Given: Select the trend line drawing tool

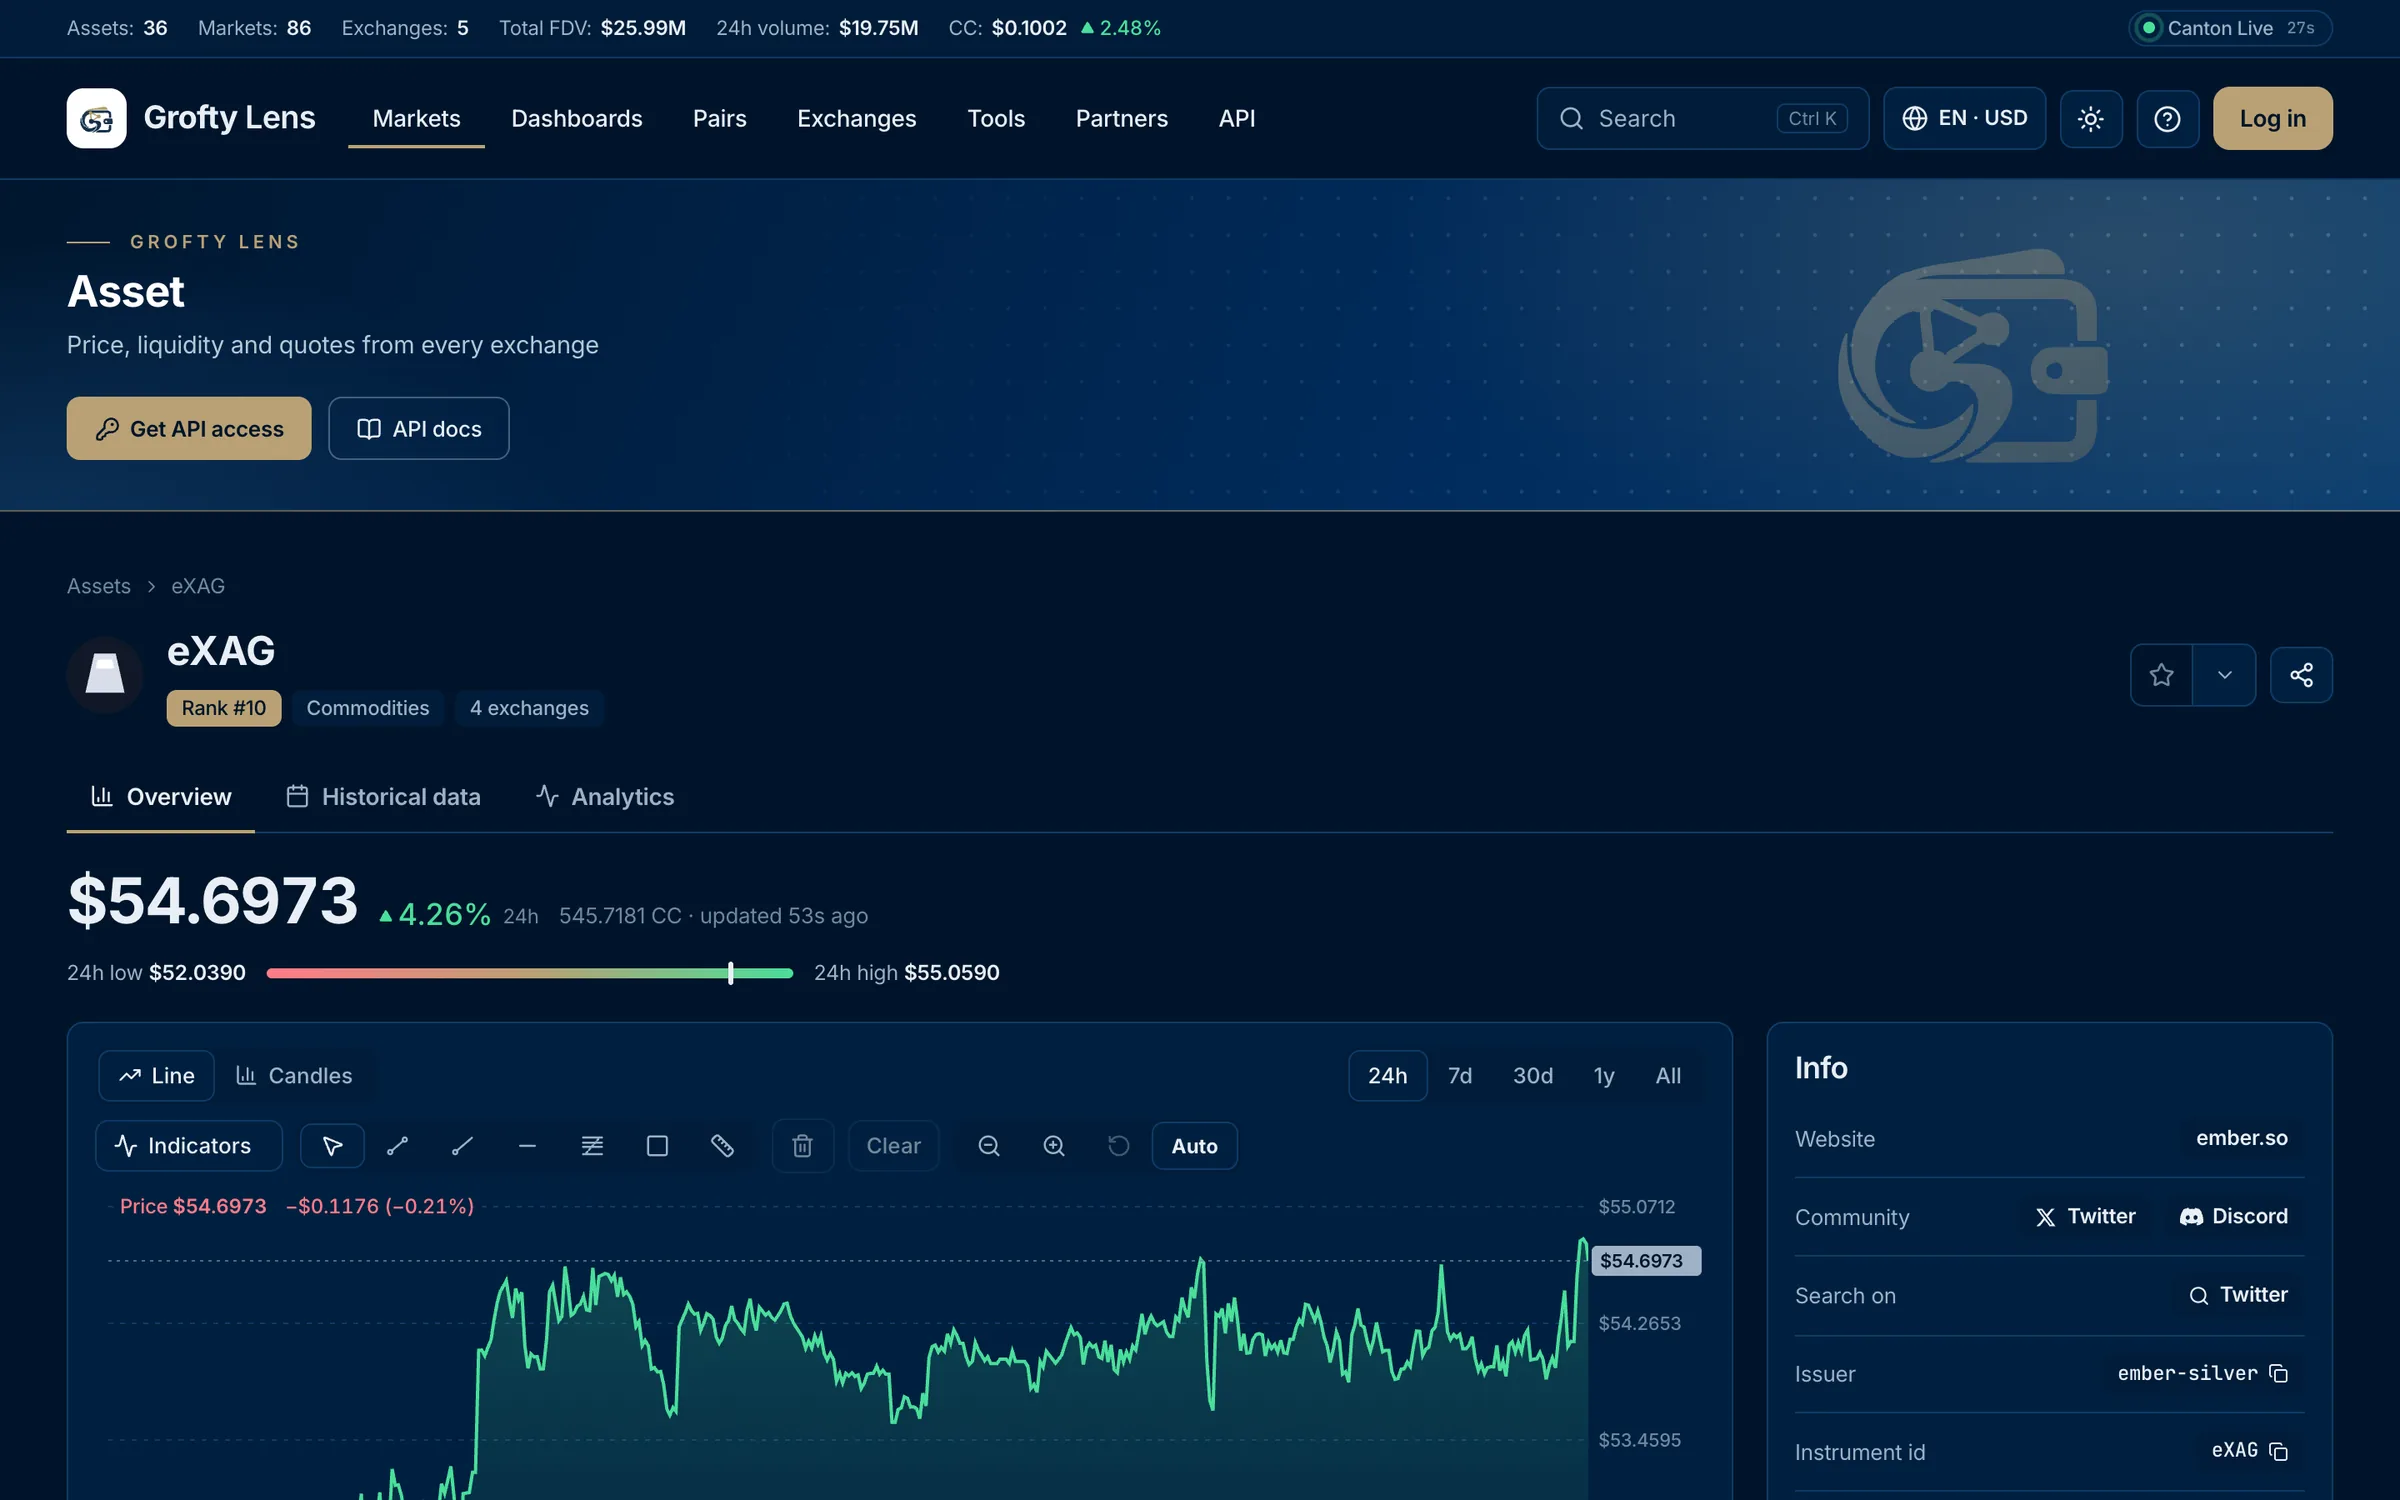Looking at the screenshot, I should 397,1146.
